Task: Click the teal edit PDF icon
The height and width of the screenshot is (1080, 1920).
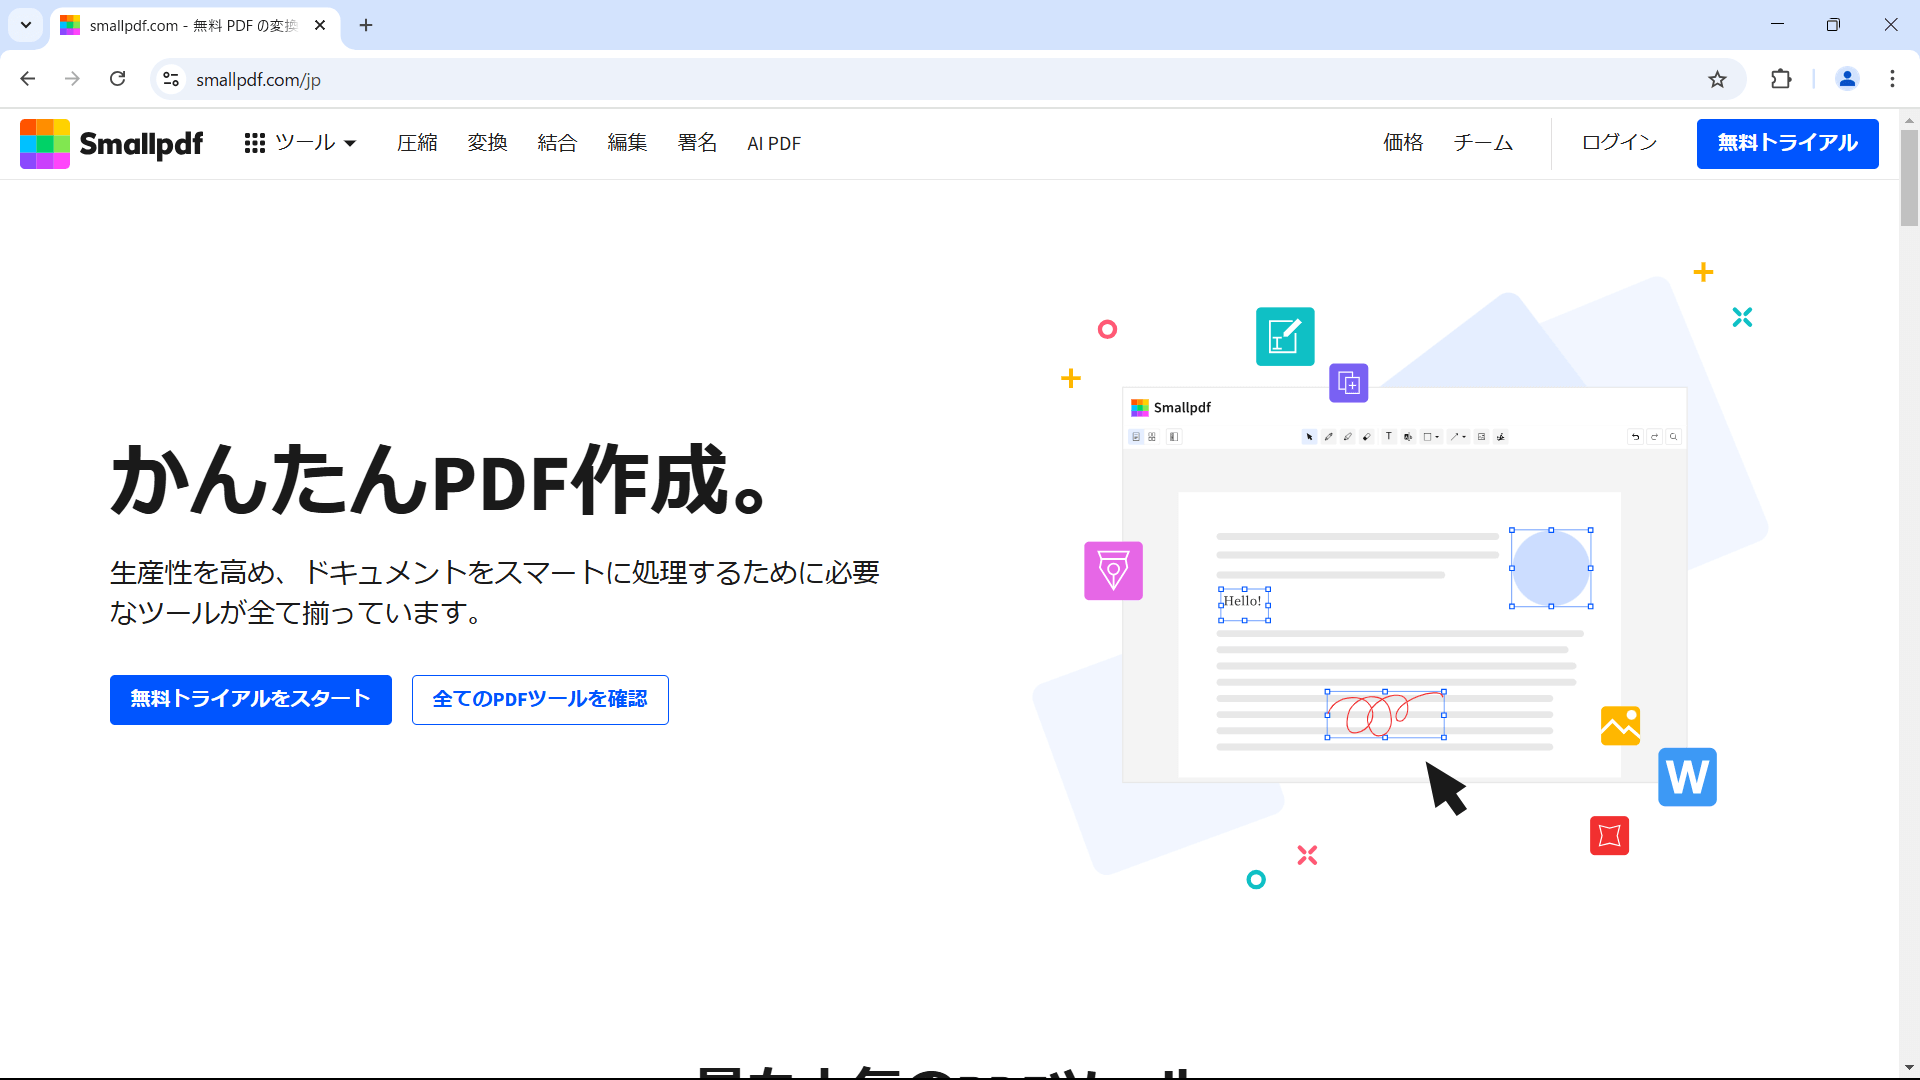Action: tap(1285, 336)
